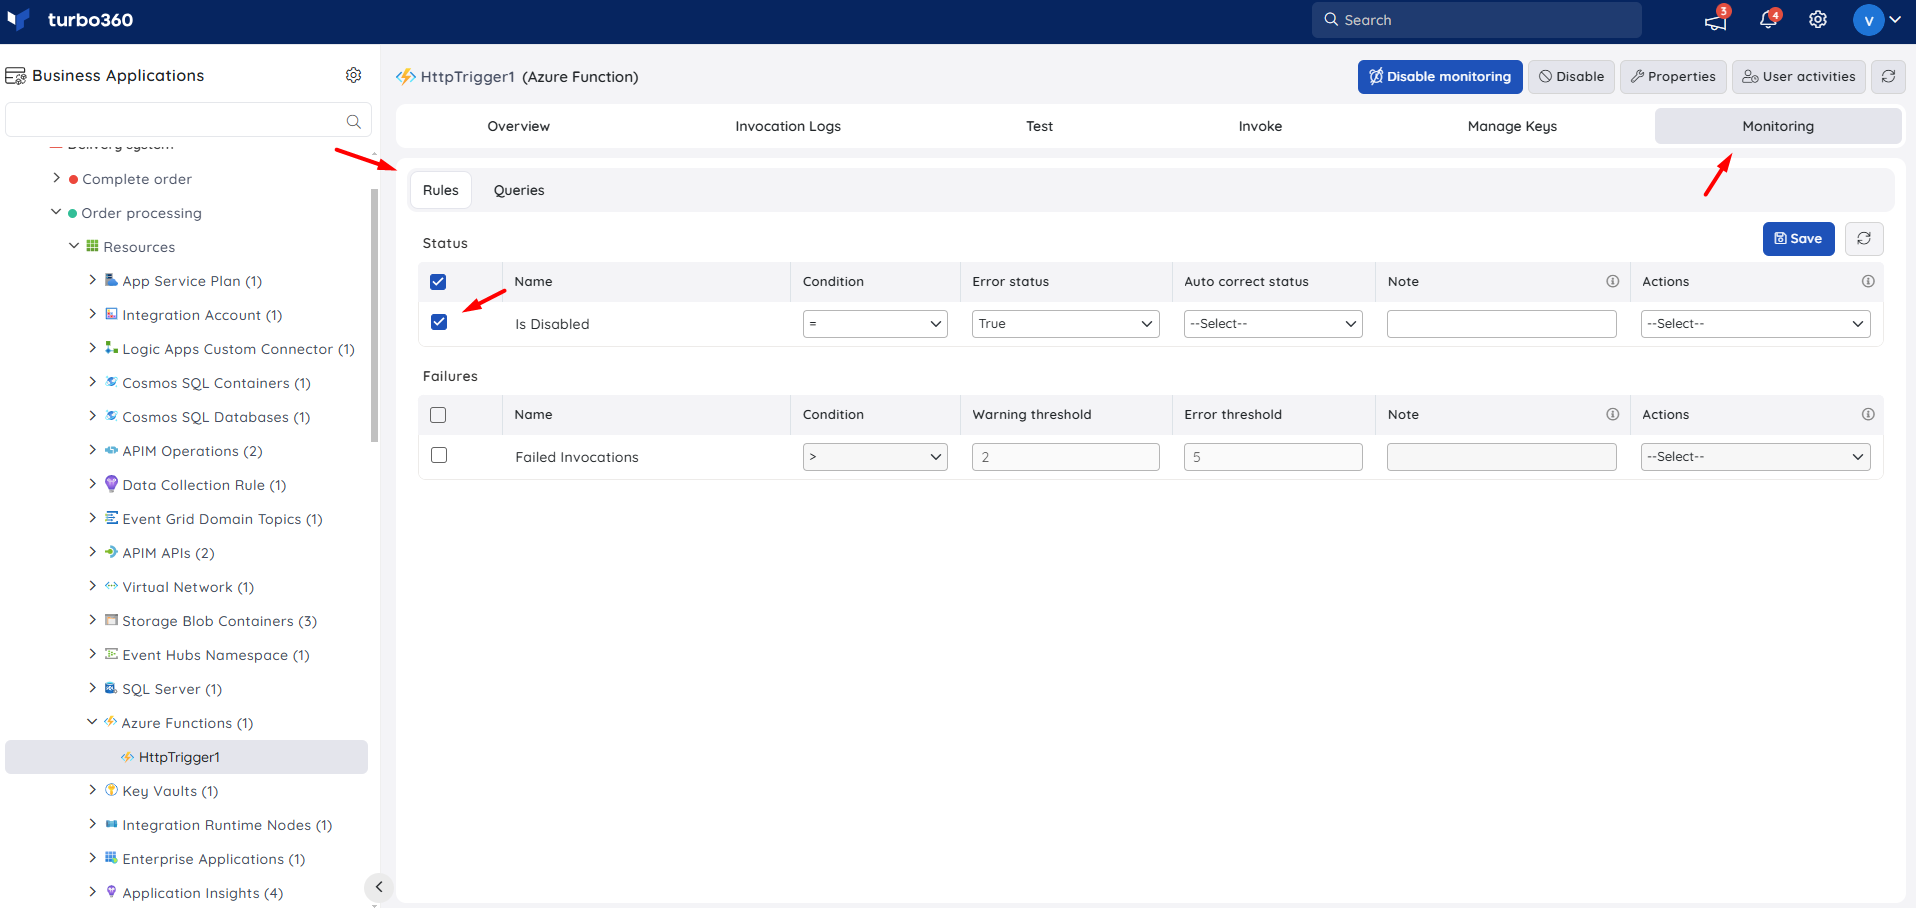Image resolution: width=1916 pixels, height=908 pixels.
Task: Click the Integration Account icon
Action: coord(111,314)
